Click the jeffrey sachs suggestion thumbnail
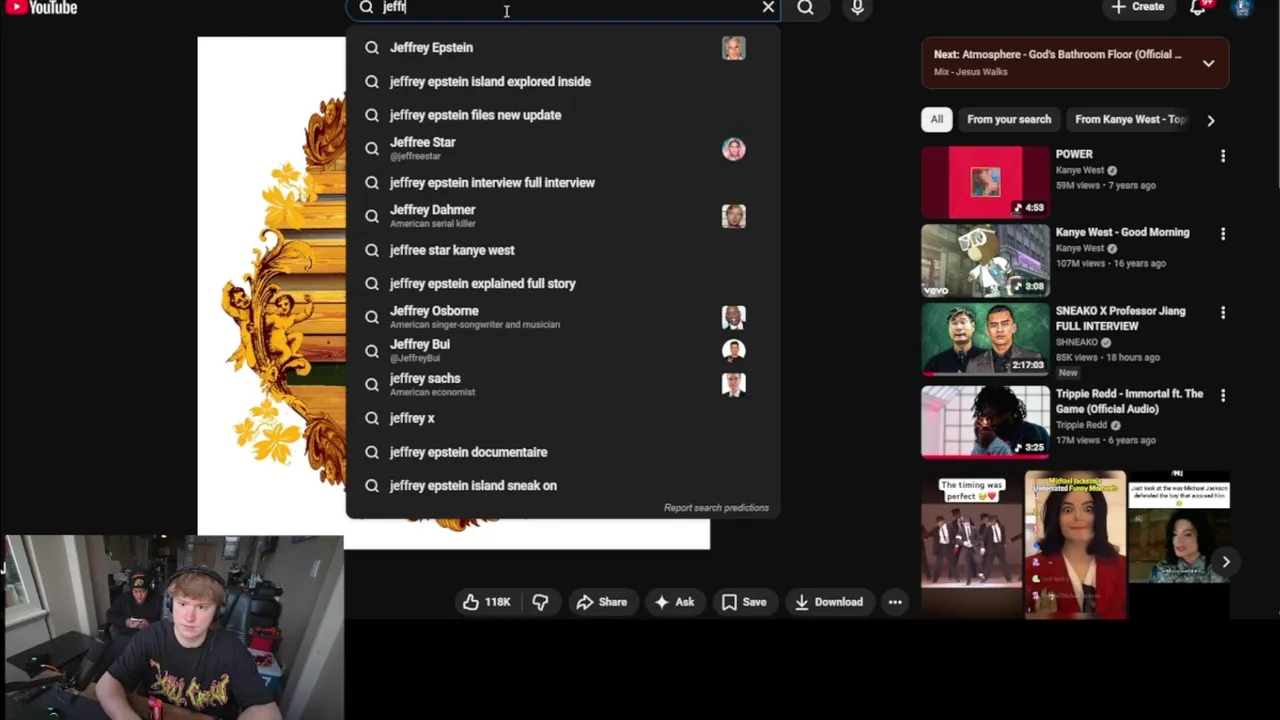 pyautogui.click(x=734, y=384)
